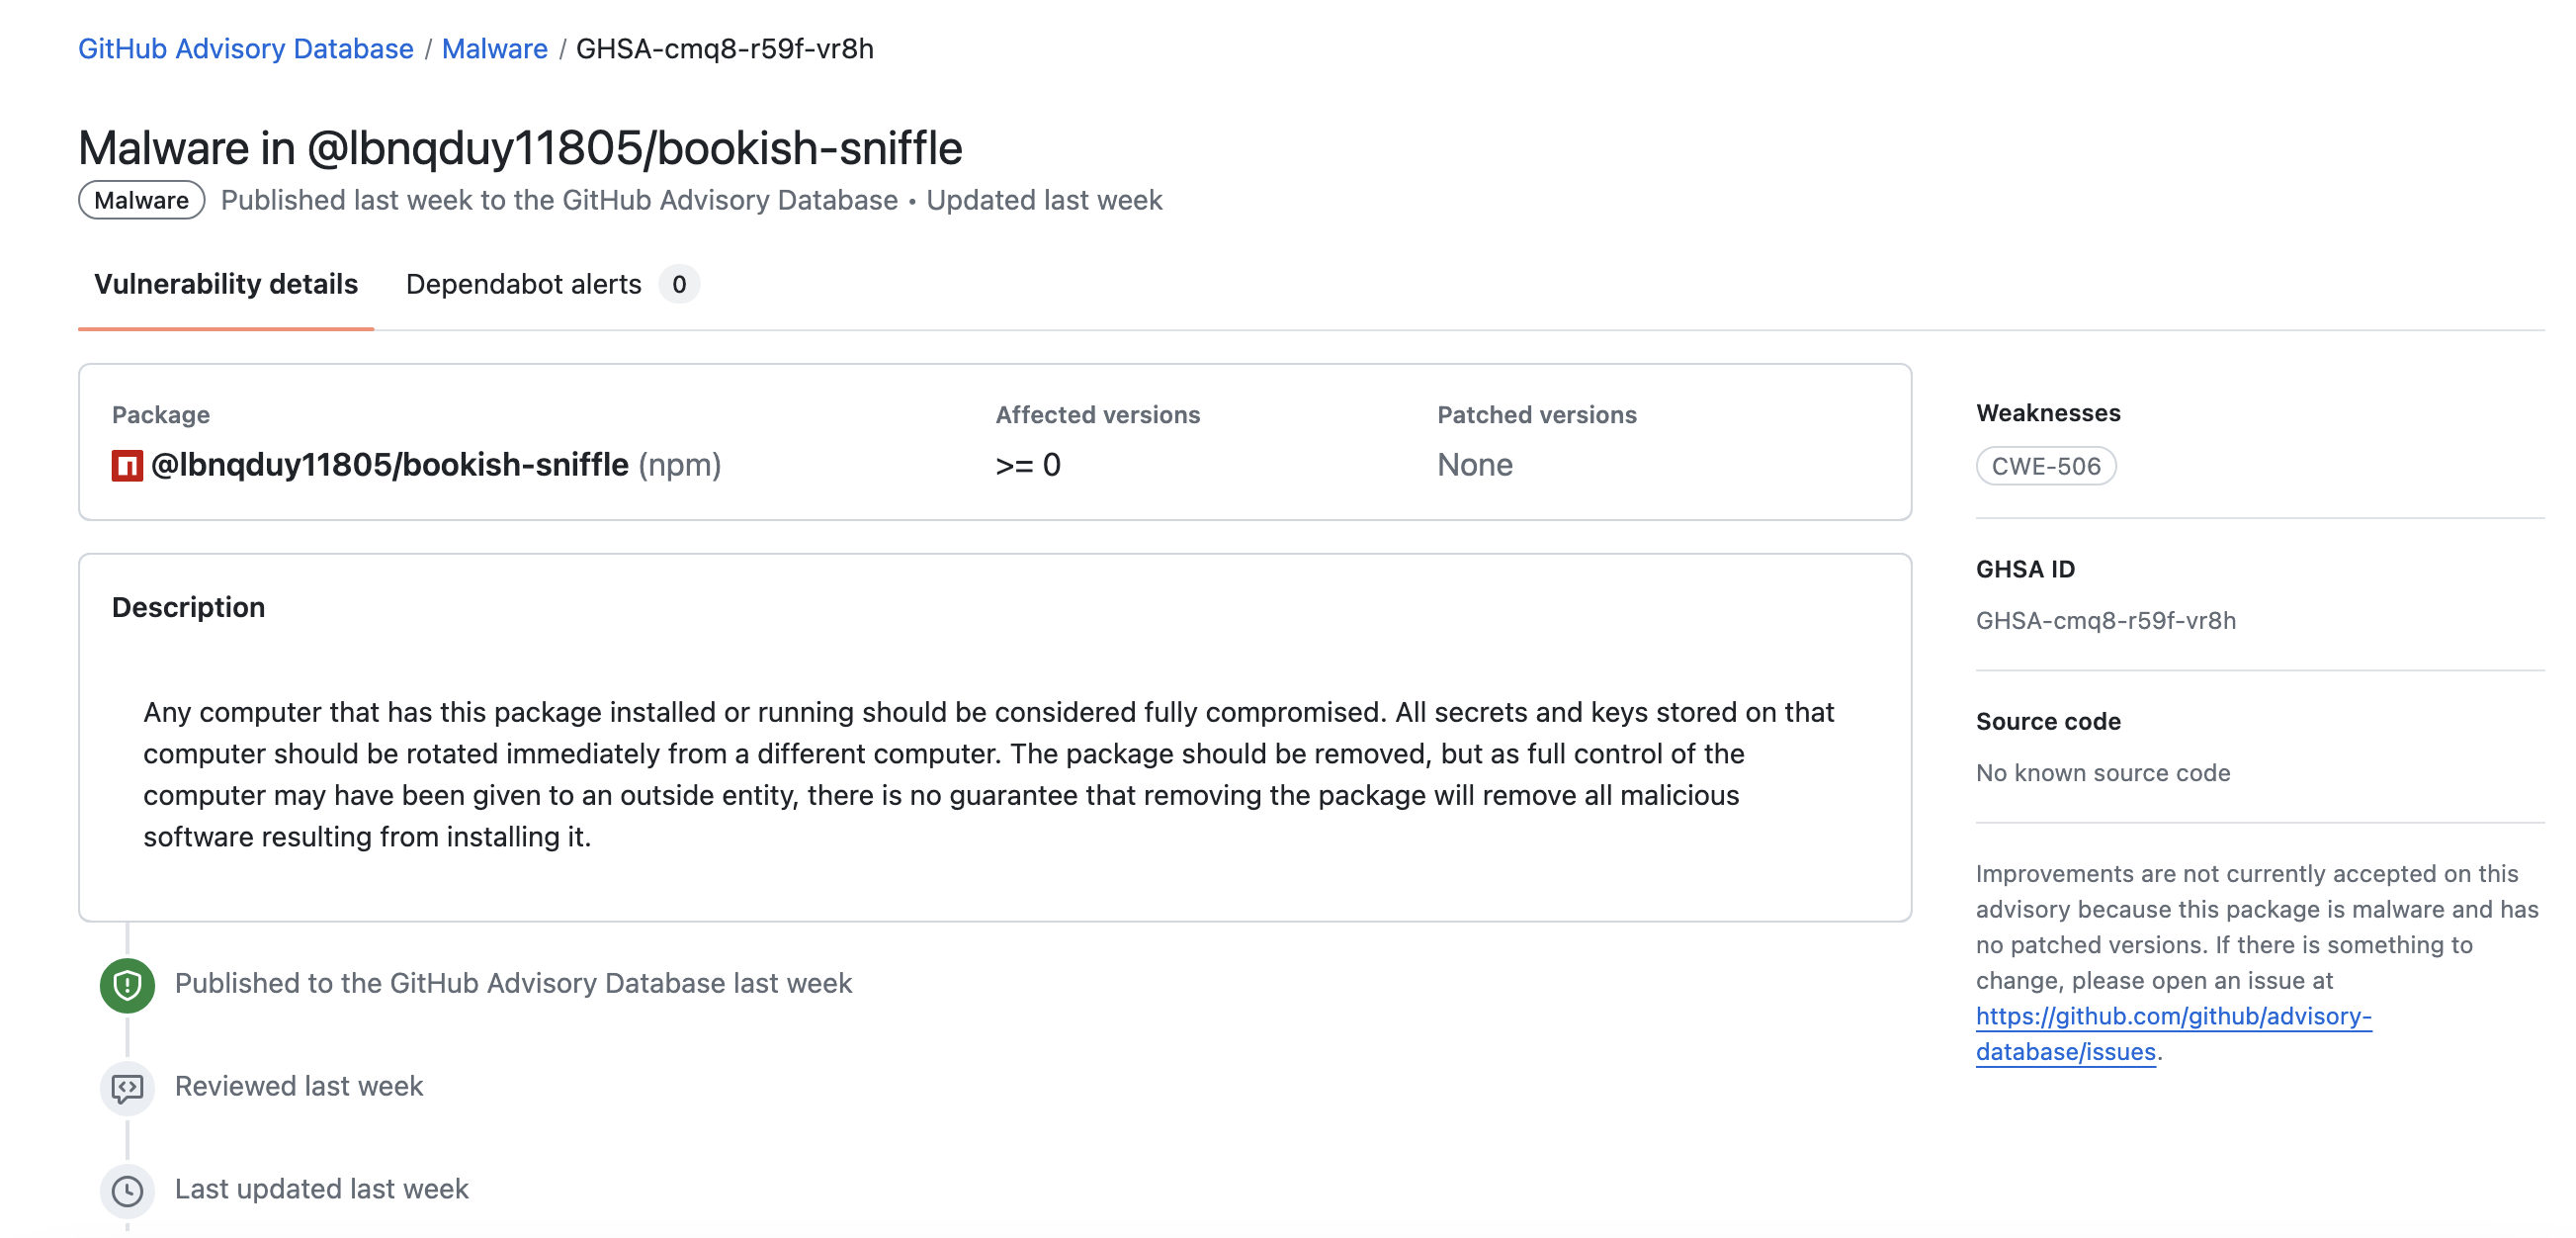Viewport: 2576px width, 1238px height.
Task: Click the affected versions value ">= 0"
Action: click(1028, 466)
